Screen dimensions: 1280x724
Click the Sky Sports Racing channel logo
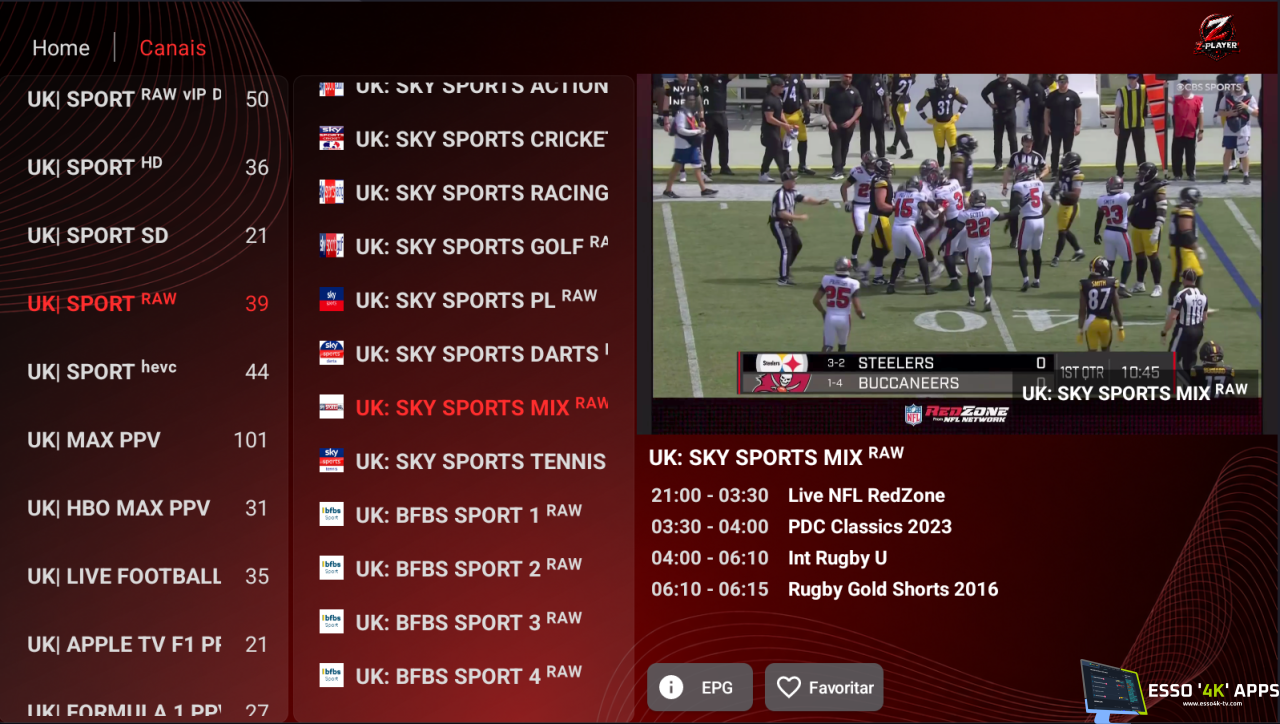click(x=331, y=192)
